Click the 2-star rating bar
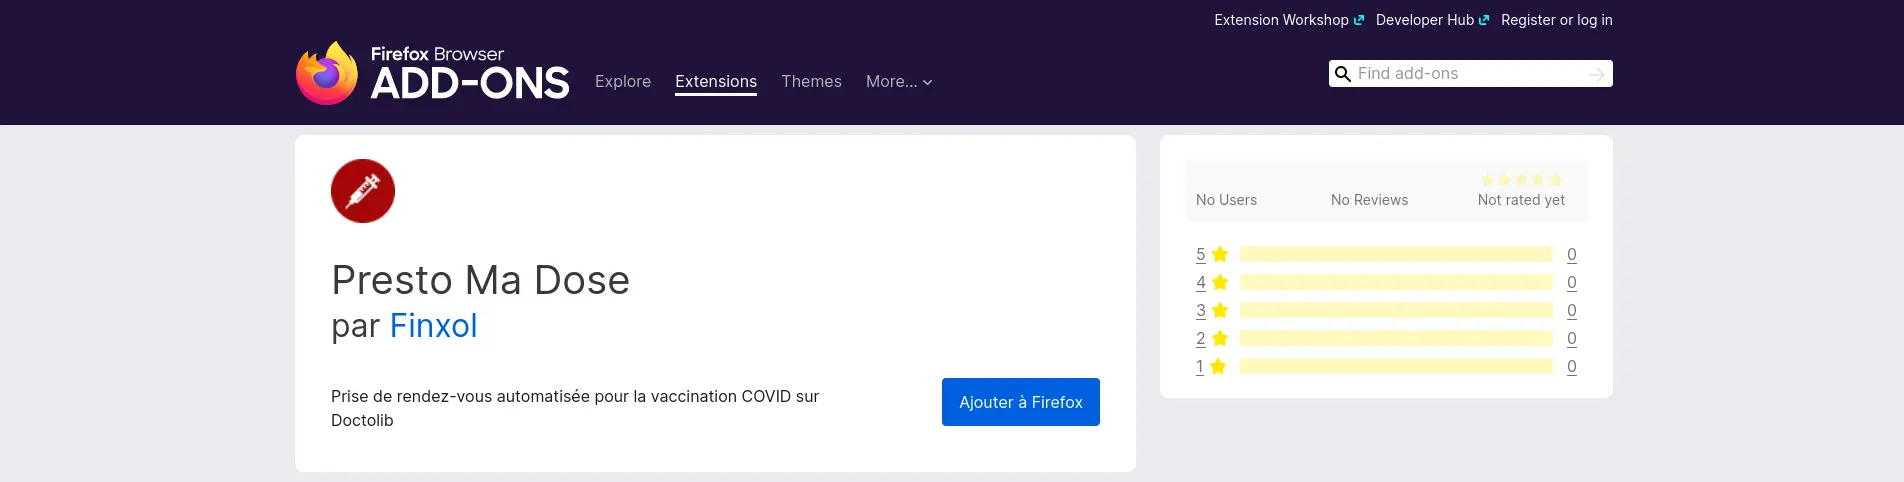Screen dimensions: 1904x482 pos(1396,338)
